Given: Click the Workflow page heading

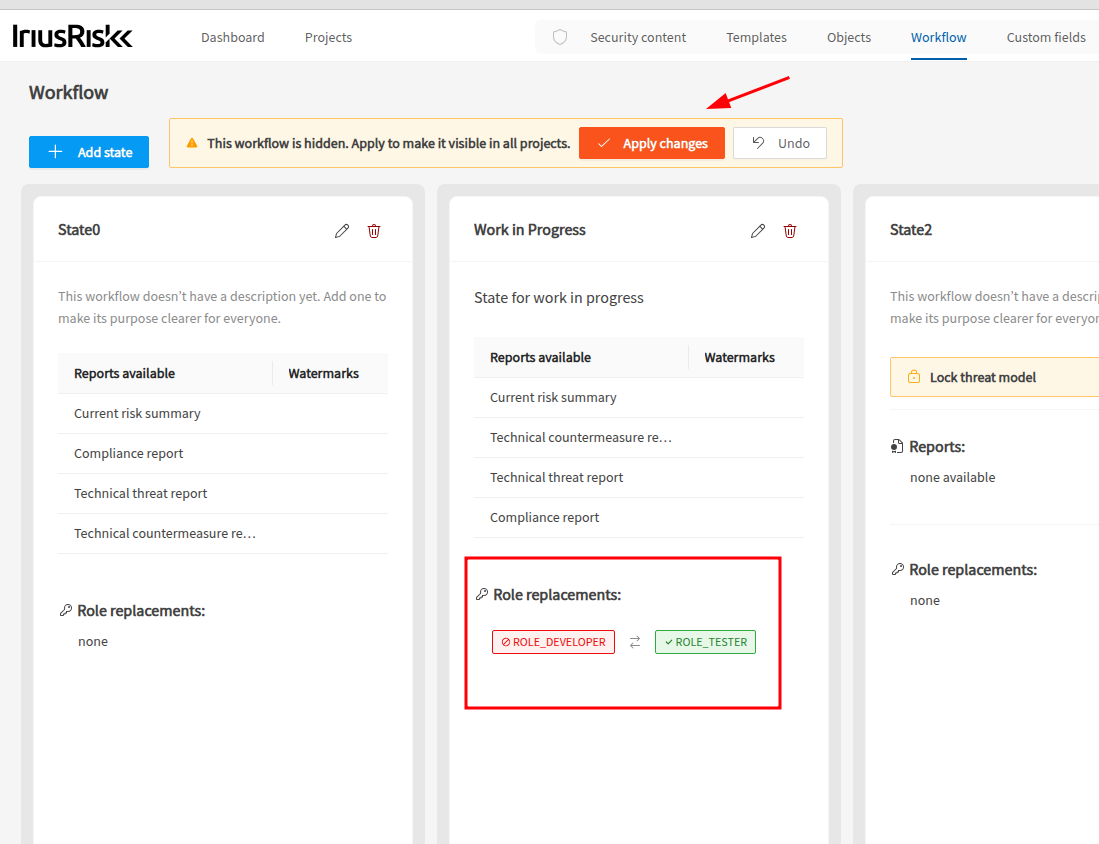Looking at the screenshot, I should 69,93.
